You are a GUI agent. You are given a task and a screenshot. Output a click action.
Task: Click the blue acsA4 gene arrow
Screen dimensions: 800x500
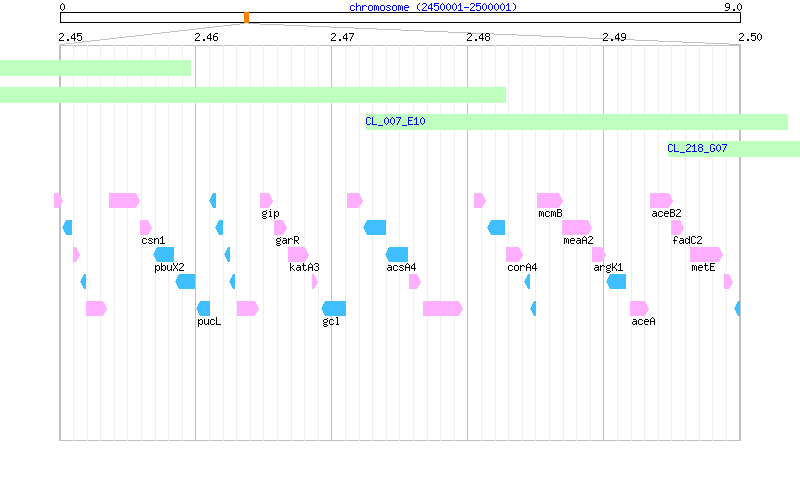click(397, 255)
